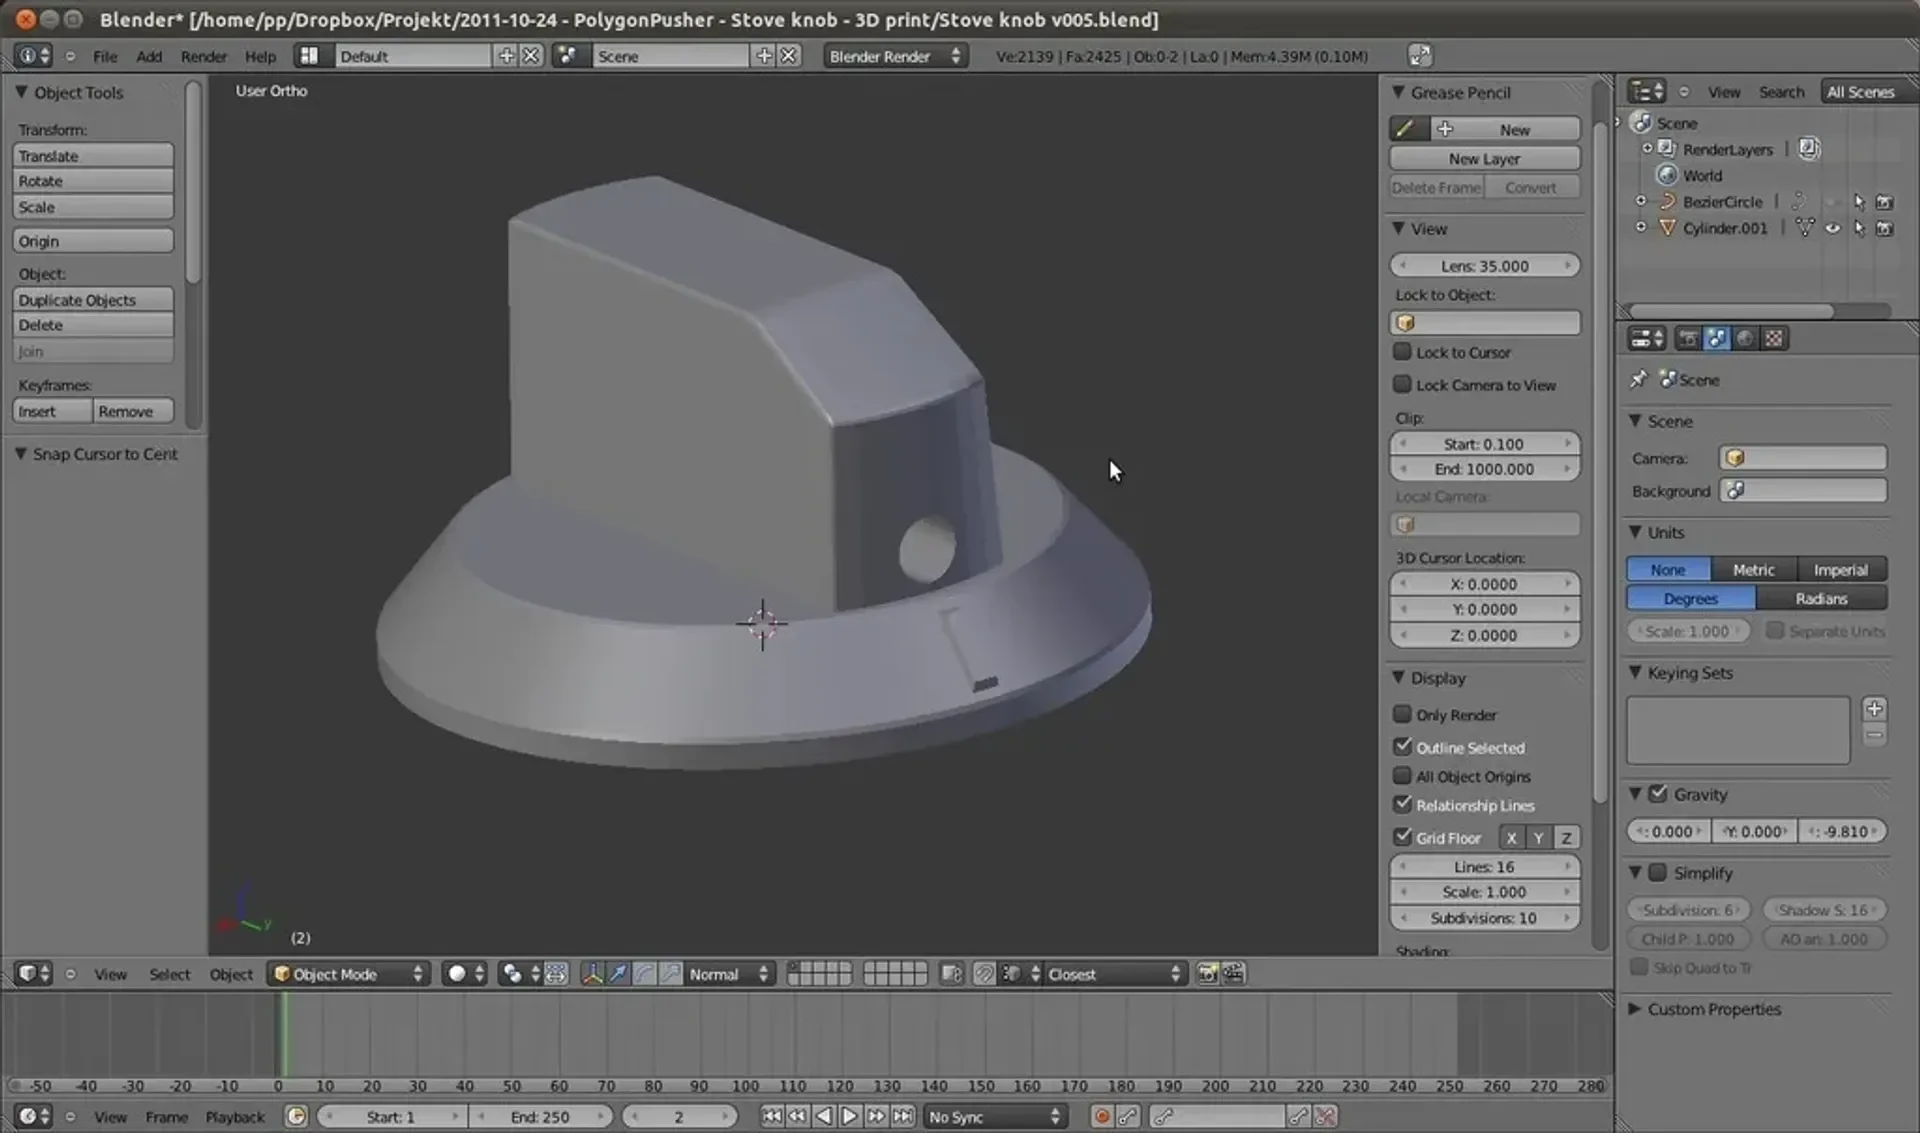Click the play animation button in timeline
The width and height of the screenshot is (1920, 1133).
[850, 1116]
